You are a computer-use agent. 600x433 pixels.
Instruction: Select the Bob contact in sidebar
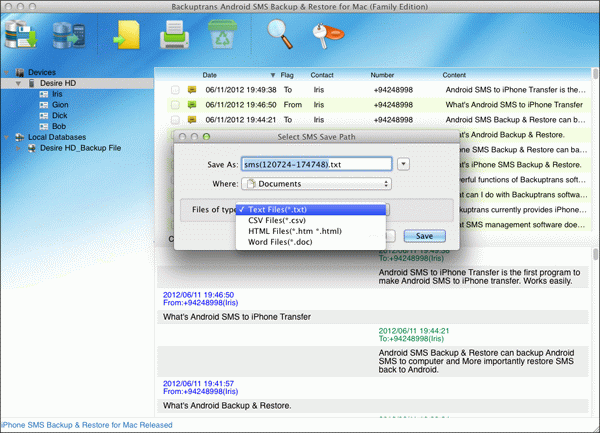59,126
